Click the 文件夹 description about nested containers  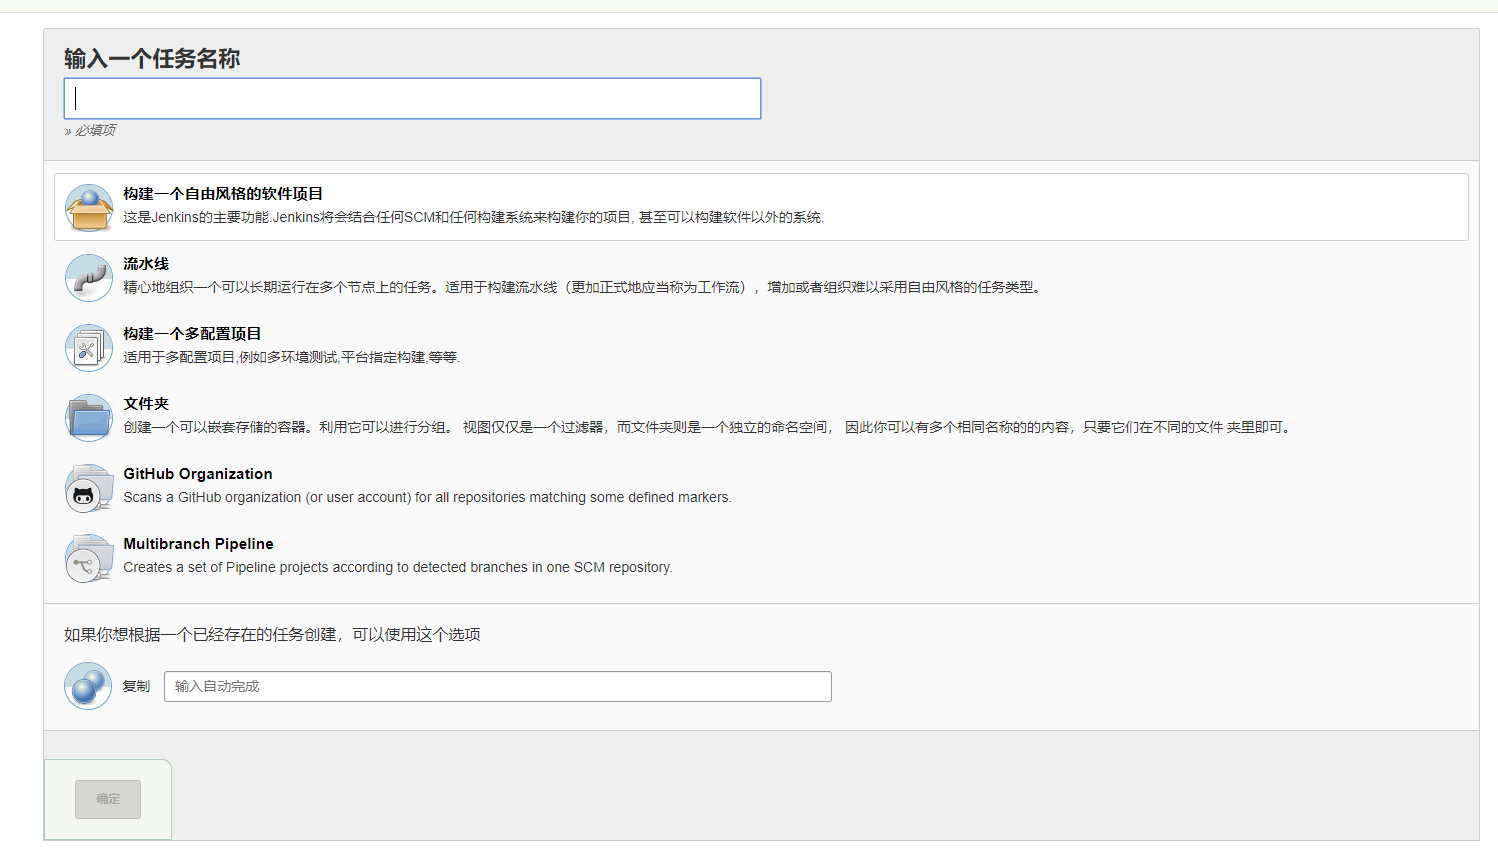coord(709,427)
